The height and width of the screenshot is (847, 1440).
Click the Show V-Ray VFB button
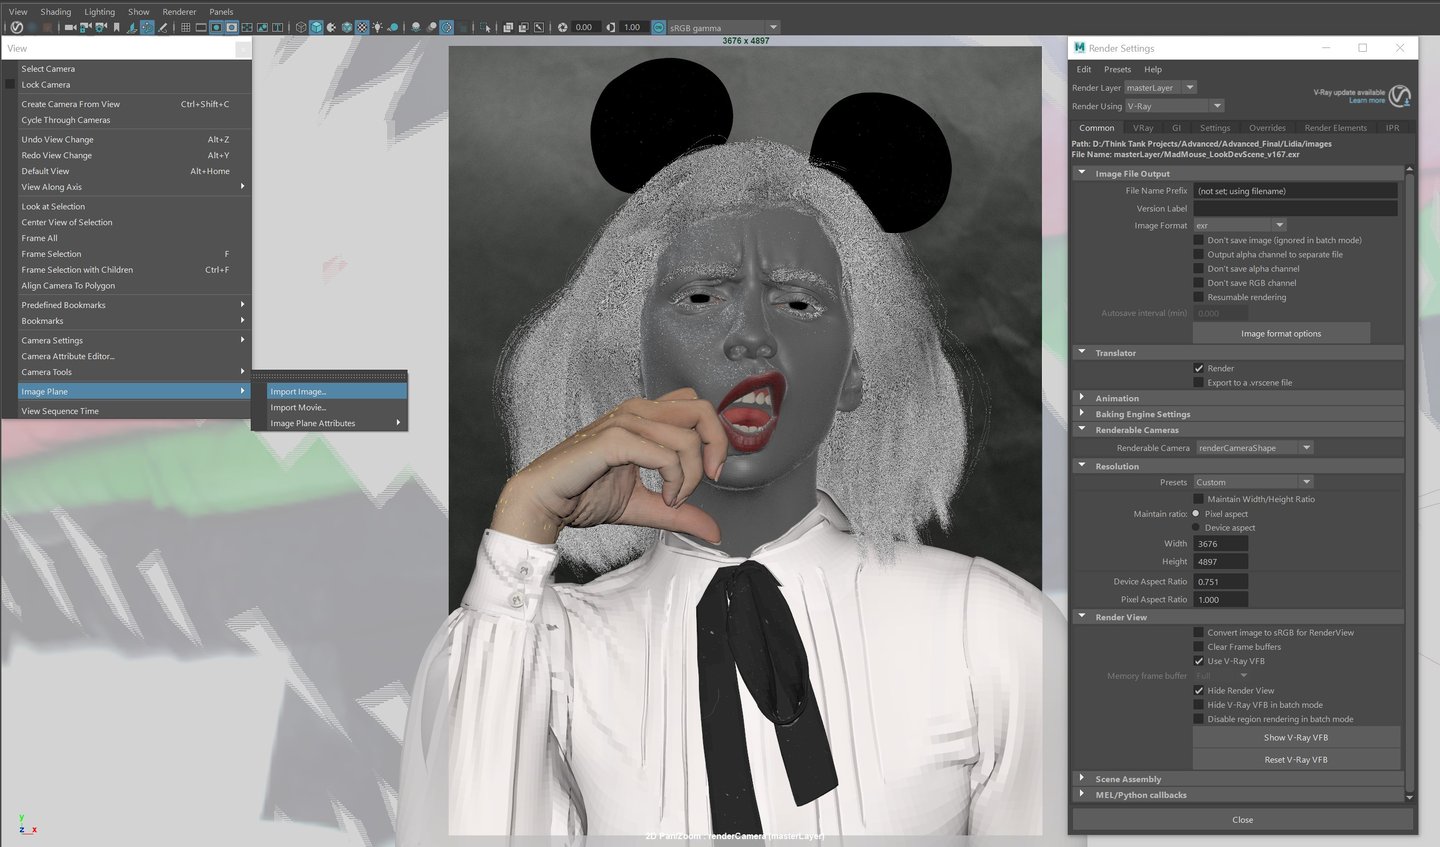[x=1295, y=738]
